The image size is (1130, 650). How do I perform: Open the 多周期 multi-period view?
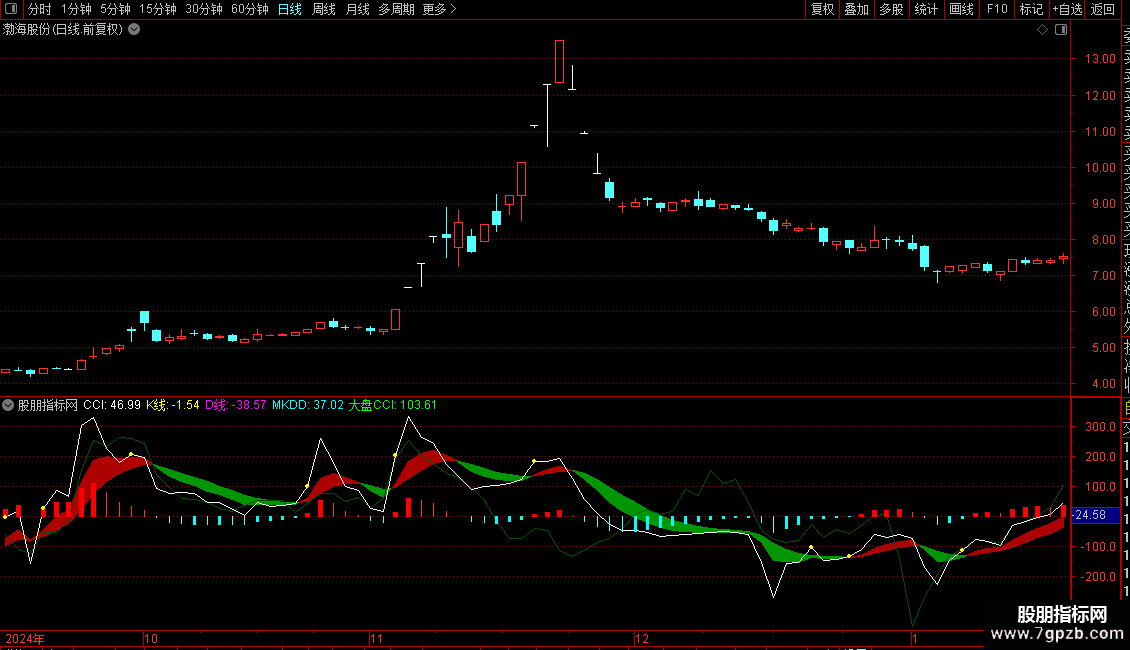point(396,9)
